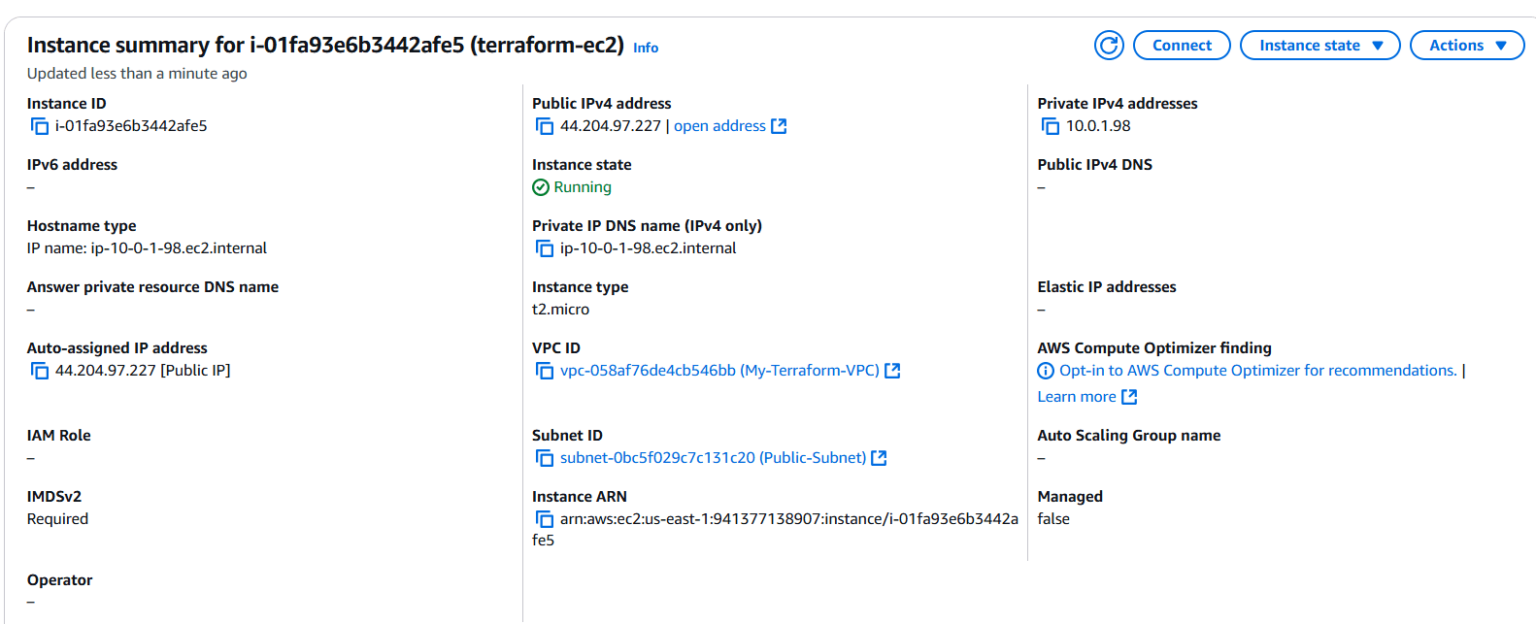Click the Connect button
1536x624 pixels.
(x=1181, y=45)
